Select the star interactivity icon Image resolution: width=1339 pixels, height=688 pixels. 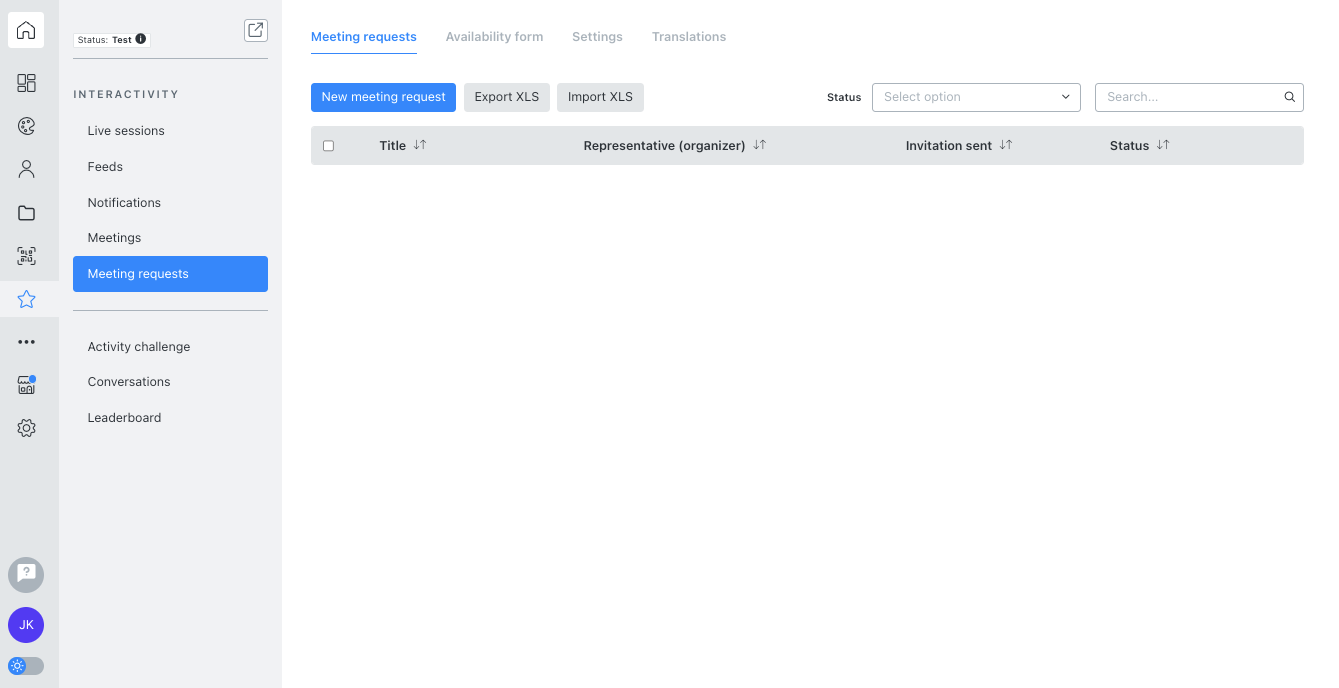pyautogui.click(x=26, y=299)
